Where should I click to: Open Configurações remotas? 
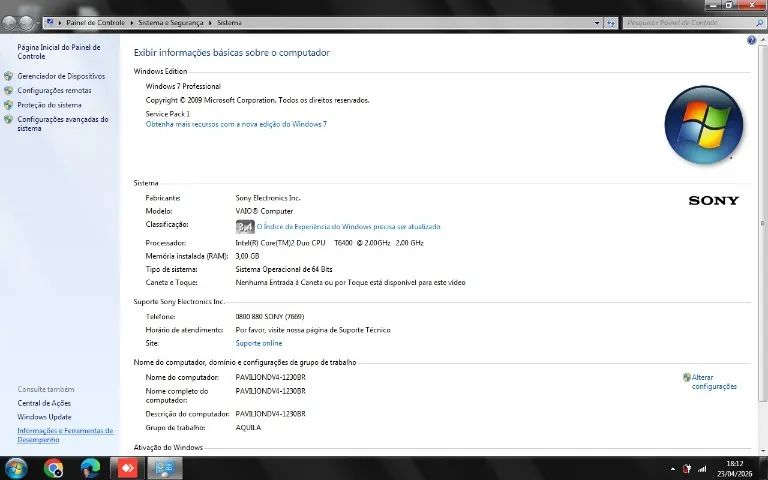click(54, 90)
